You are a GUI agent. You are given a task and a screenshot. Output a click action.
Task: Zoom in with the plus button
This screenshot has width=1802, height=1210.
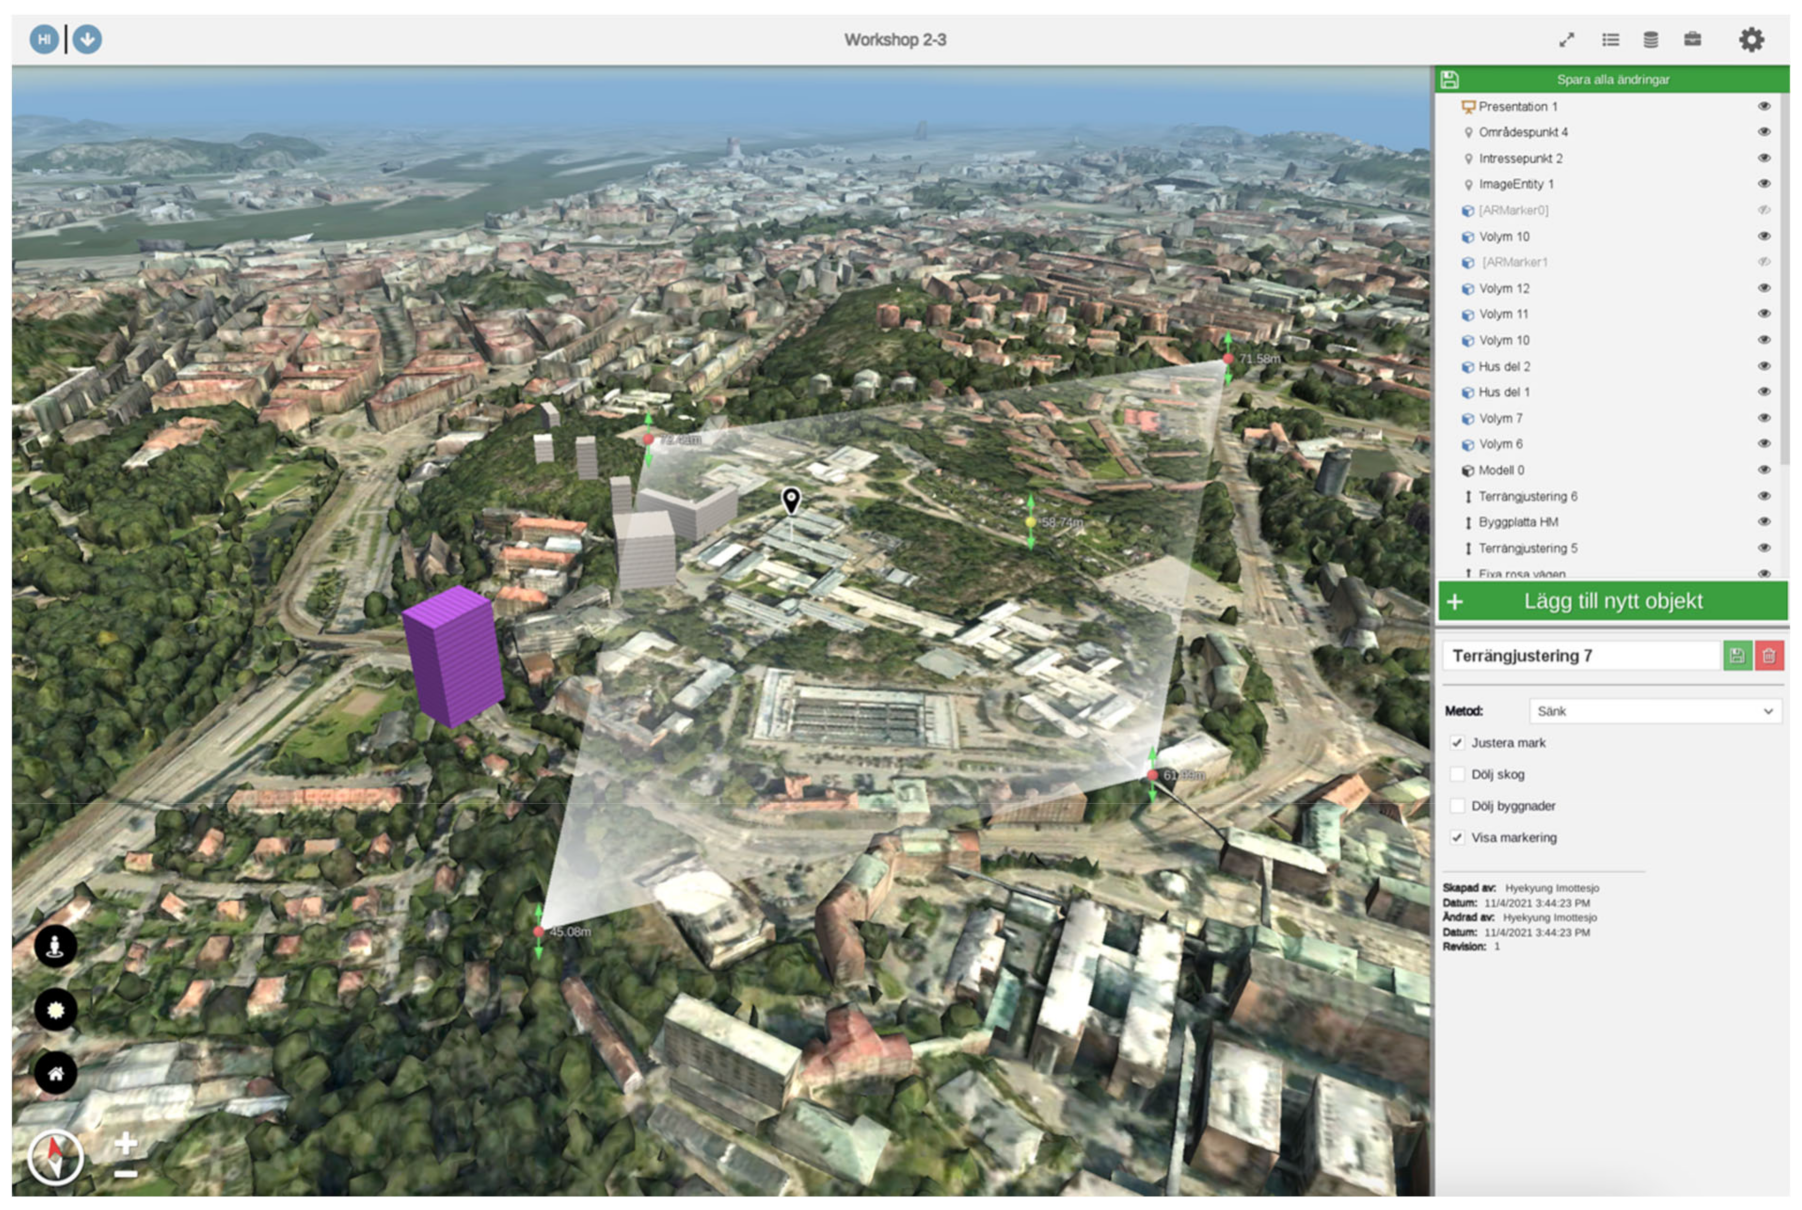pos(126,1142)
